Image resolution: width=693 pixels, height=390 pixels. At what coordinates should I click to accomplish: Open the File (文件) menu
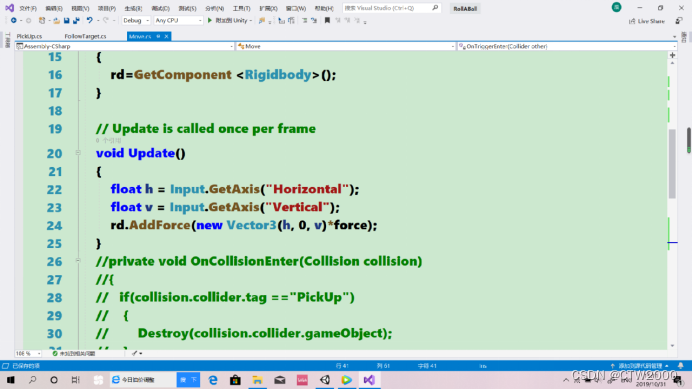[28, 8]
